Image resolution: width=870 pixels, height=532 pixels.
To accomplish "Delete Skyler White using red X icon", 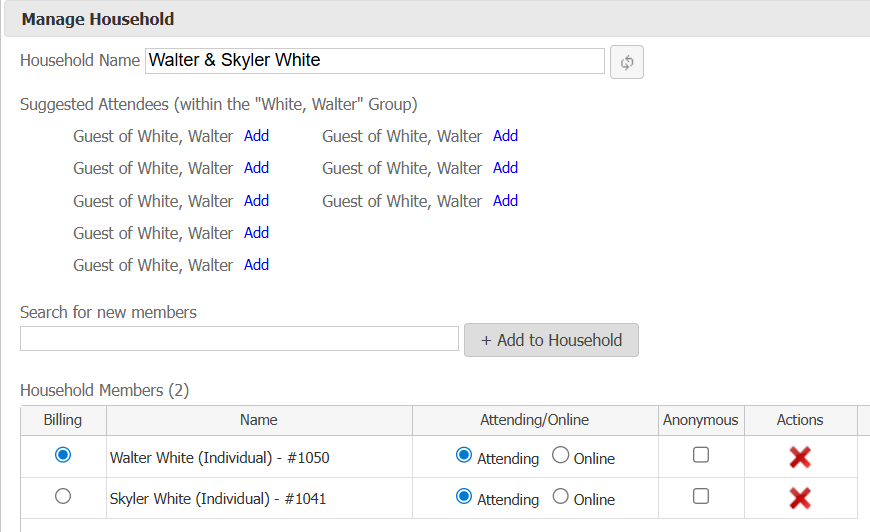I will tap(799, 498).
